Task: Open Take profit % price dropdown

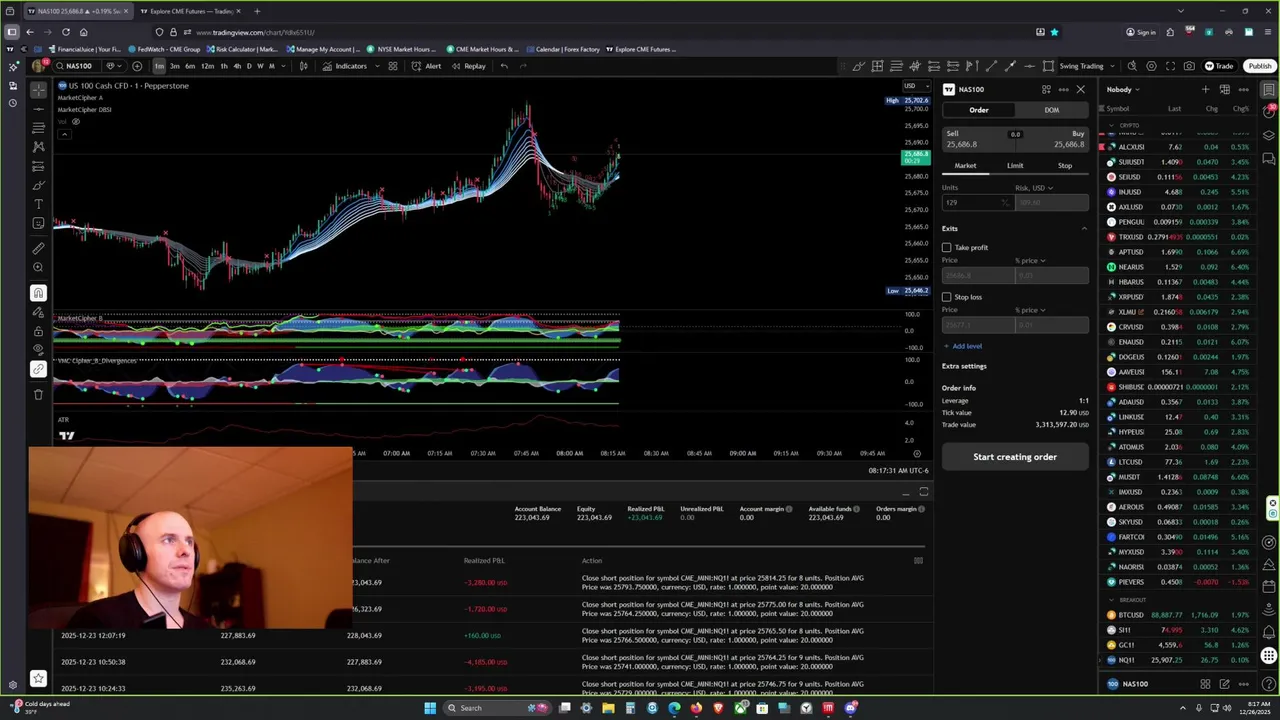Action: [x=1030, y=261]
